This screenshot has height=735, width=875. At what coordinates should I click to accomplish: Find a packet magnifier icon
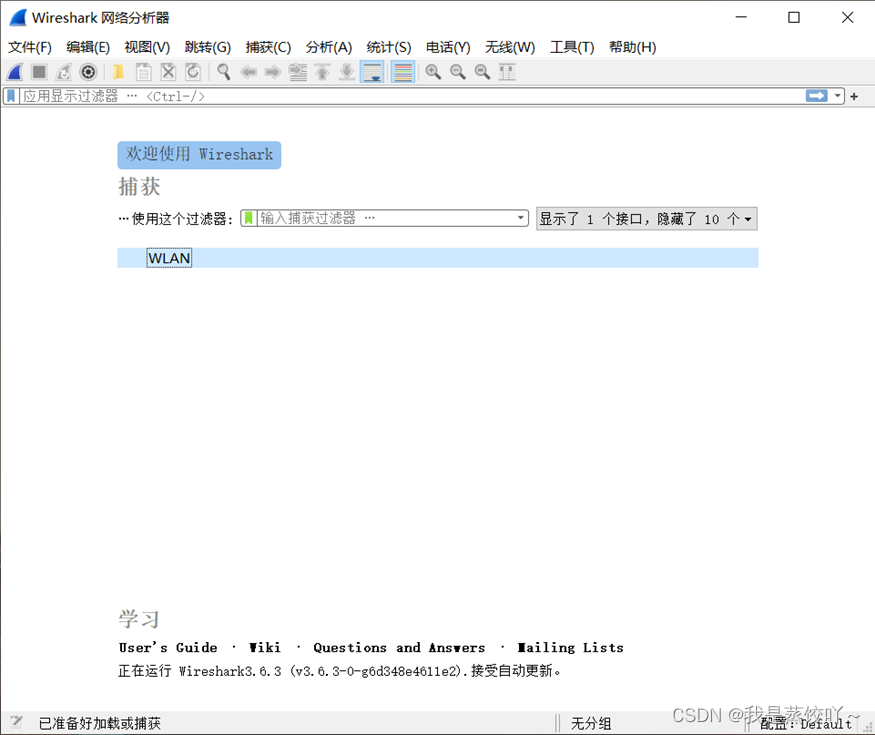tap(223, 72)
